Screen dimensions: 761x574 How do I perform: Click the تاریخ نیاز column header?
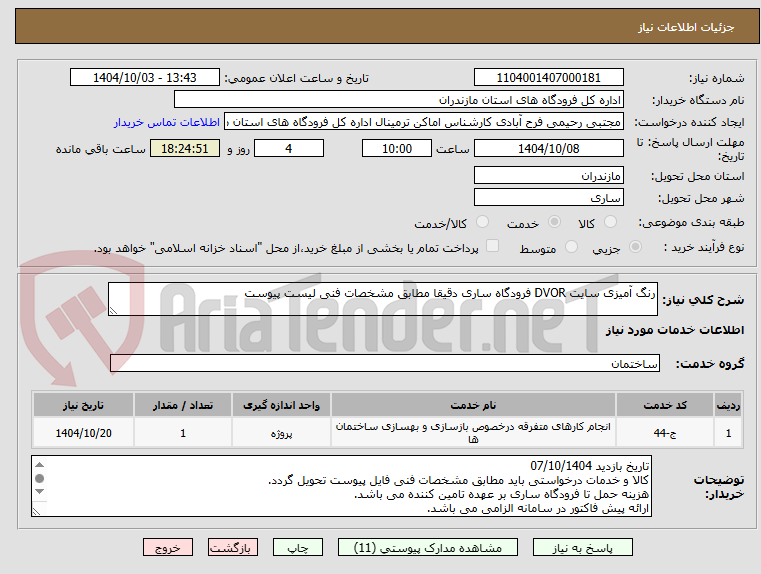point(83,405)
